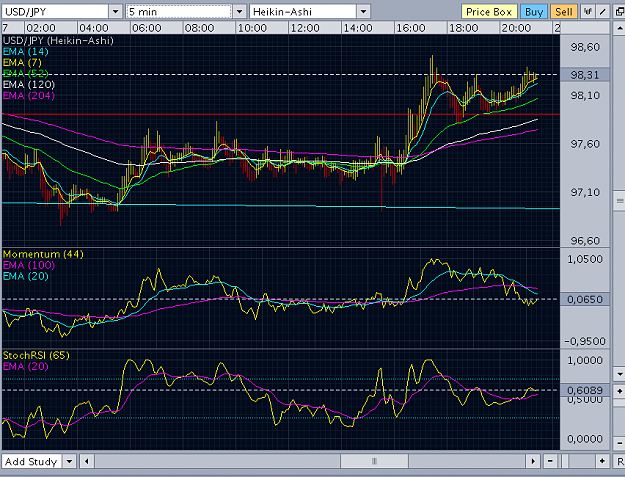The image size is (625, 477).
Task: Click the vertical zoom minus icon
Action: click(x=619, y=442)
